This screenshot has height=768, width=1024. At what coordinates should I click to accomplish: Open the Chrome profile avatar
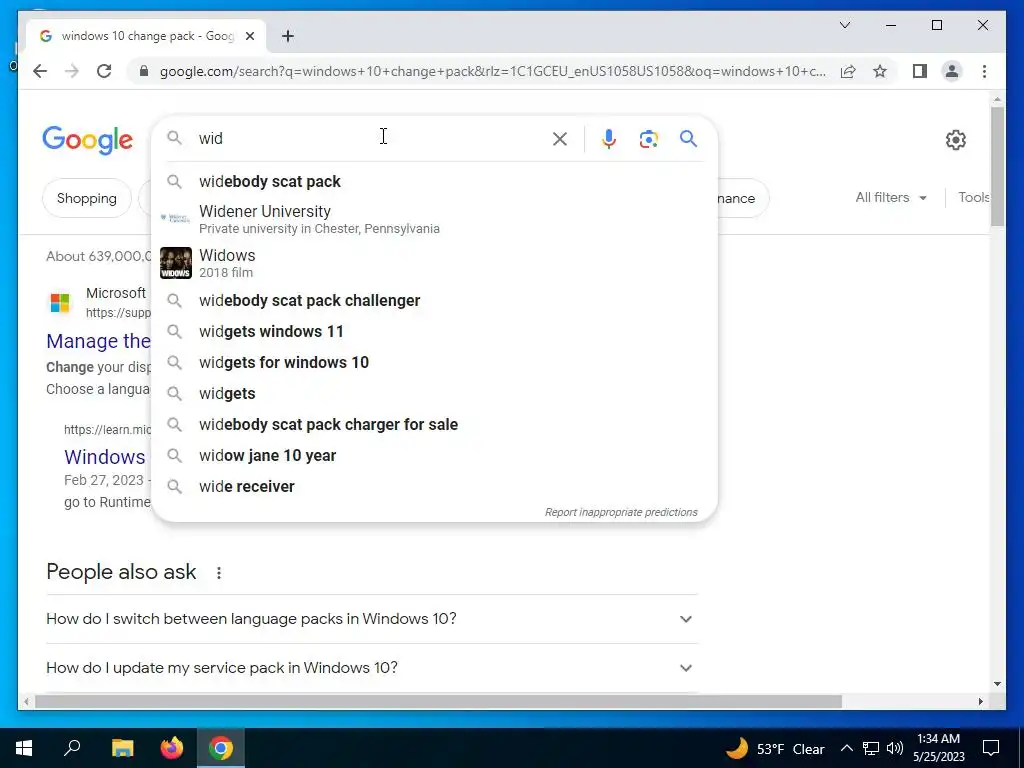[x=952, y=71]
